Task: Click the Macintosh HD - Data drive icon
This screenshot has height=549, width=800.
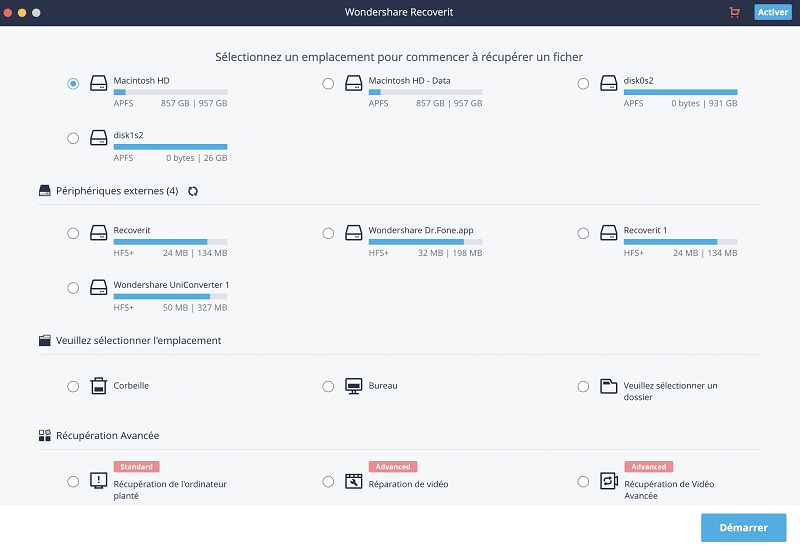Action: pyautogui.click(x=354, y=83)
